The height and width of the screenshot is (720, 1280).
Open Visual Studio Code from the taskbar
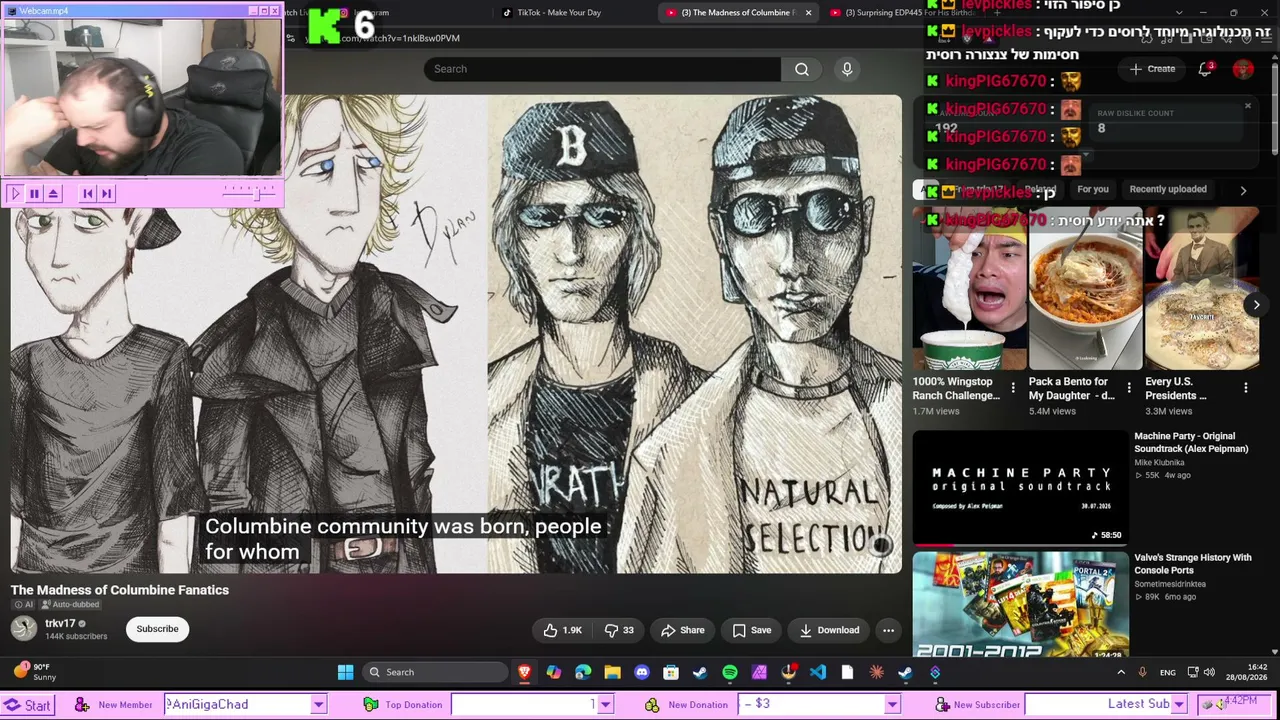[x=818, y=672]
